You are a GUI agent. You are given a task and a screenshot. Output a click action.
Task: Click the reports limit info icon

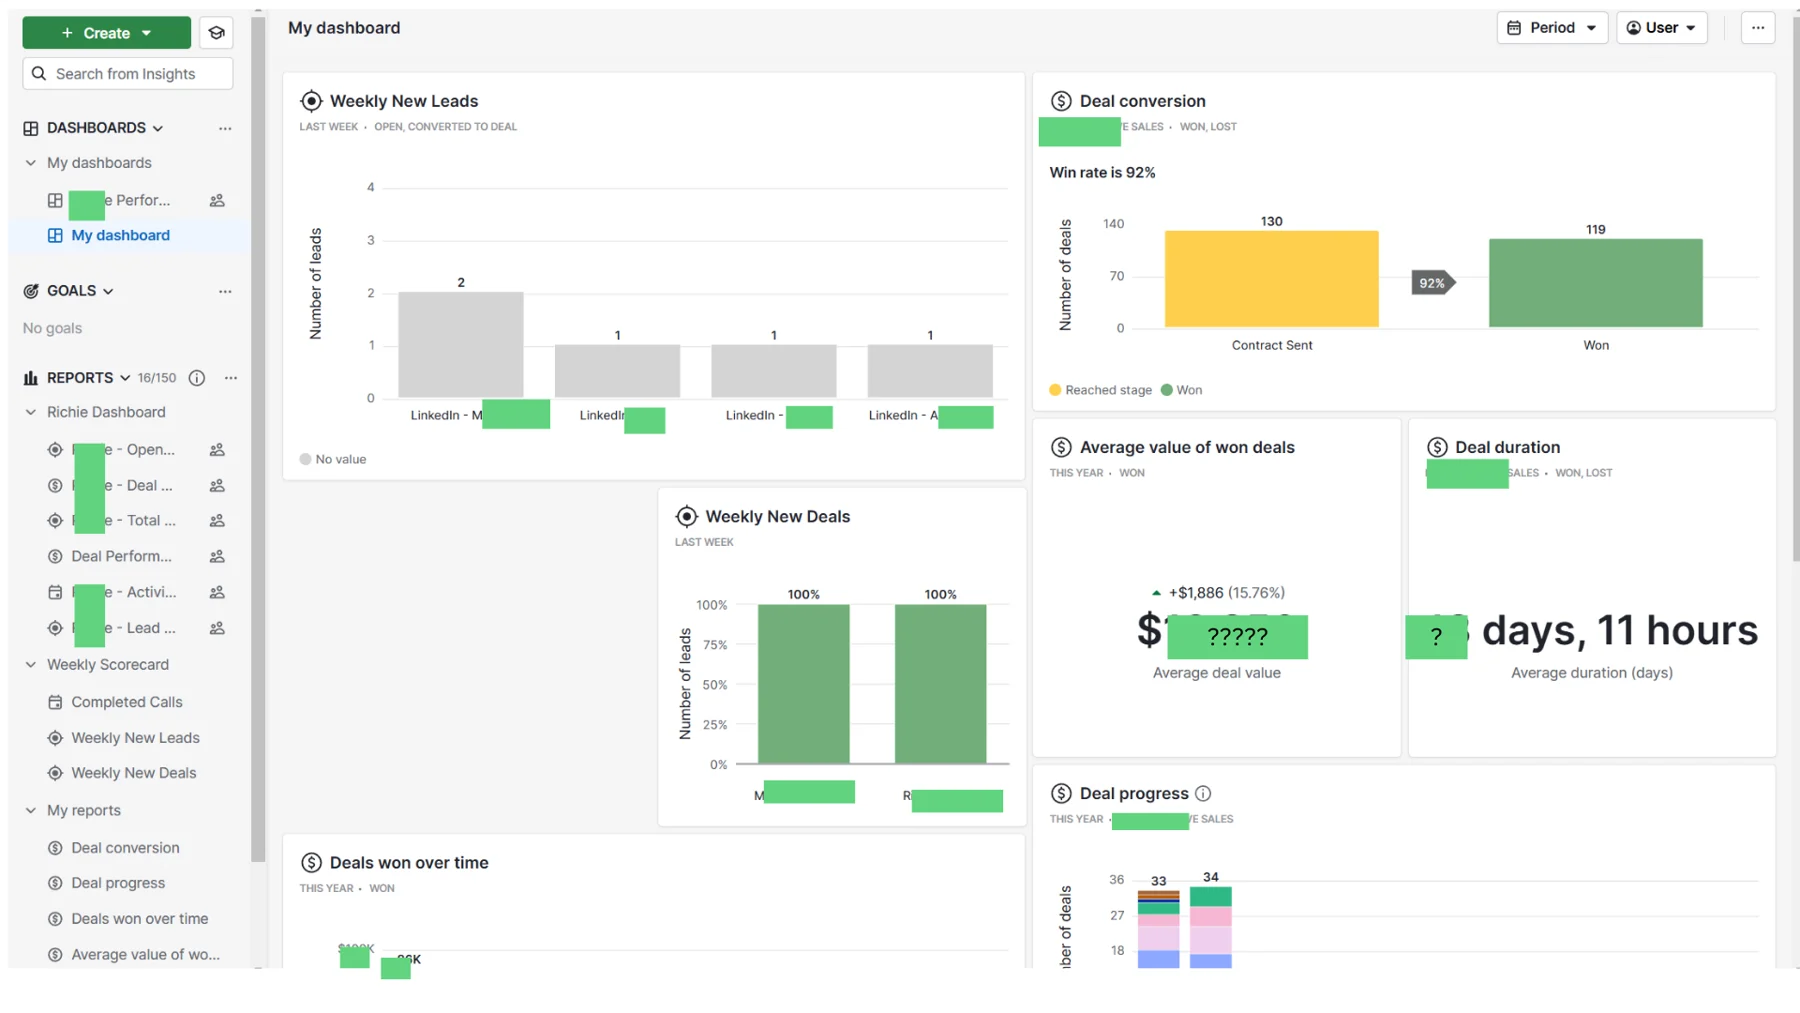coord(197,378)
